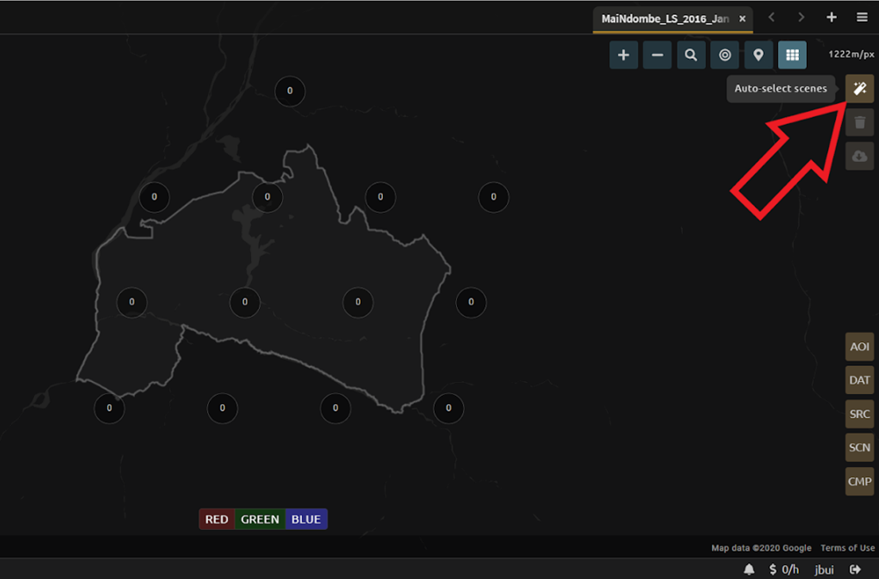The height and width of the screenshot is (579, 879).
Task: Open the SRC sources panel button
Action: tap(859, 414)
